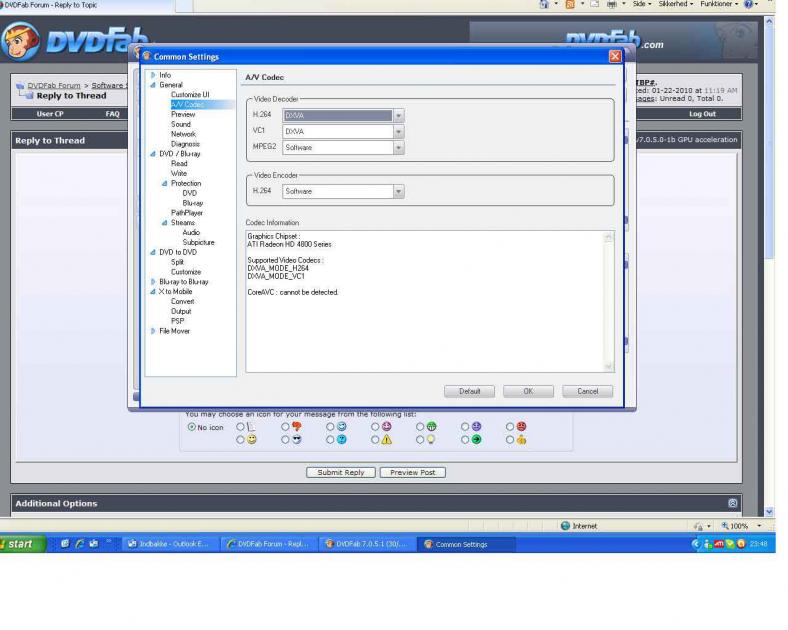Click FAQ in forum navigation bar
The image size is (788, 630).
point(113,114)
